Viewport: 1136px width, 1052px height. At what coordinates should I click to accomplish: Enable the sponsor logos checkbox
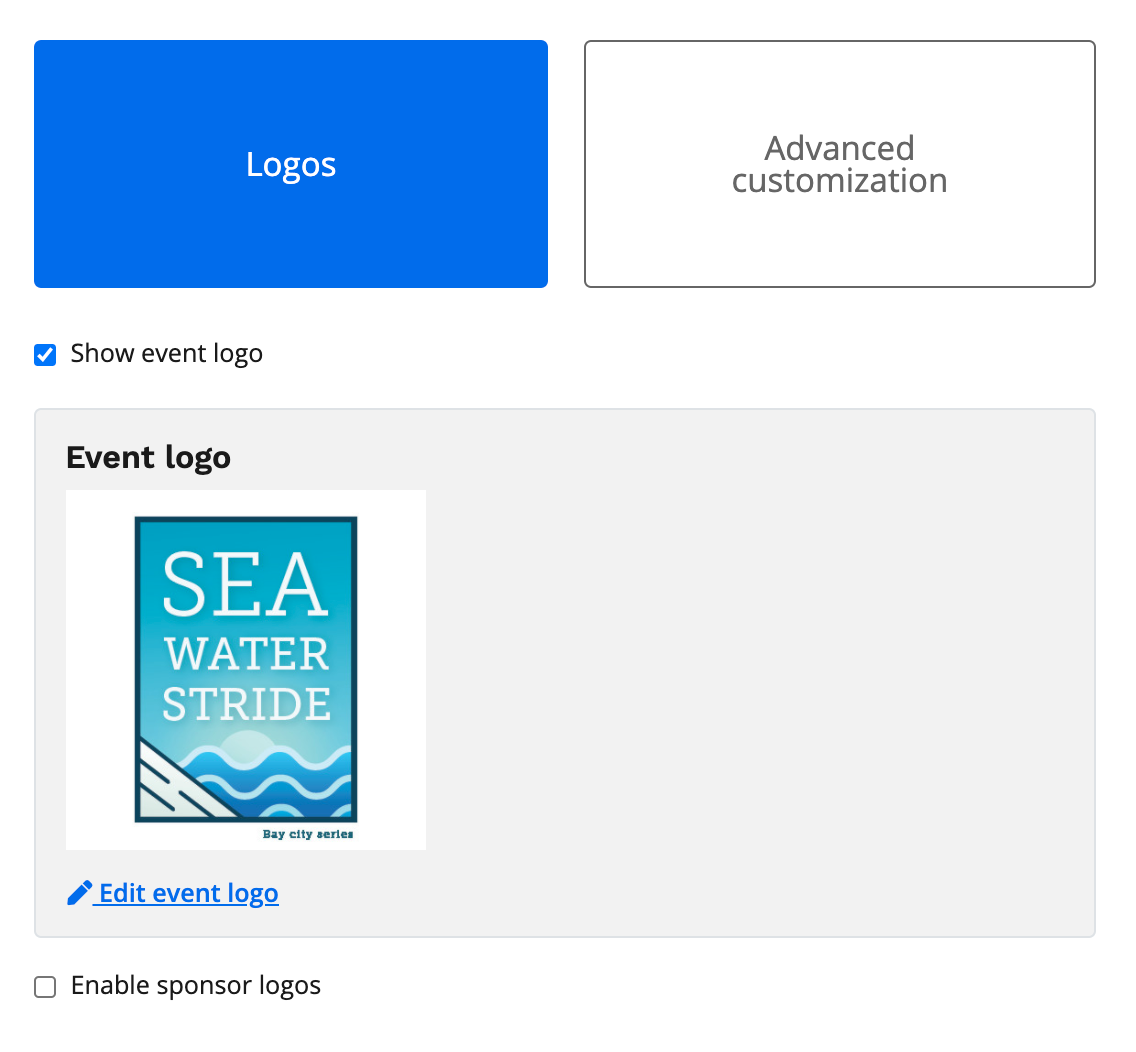coord(45,987)
